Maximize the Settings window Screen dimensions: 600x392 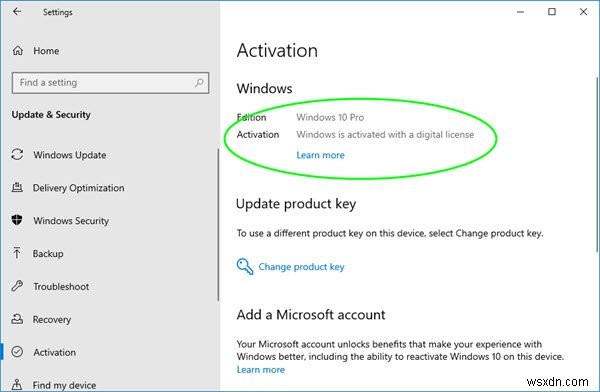click(x=552, y=12)
